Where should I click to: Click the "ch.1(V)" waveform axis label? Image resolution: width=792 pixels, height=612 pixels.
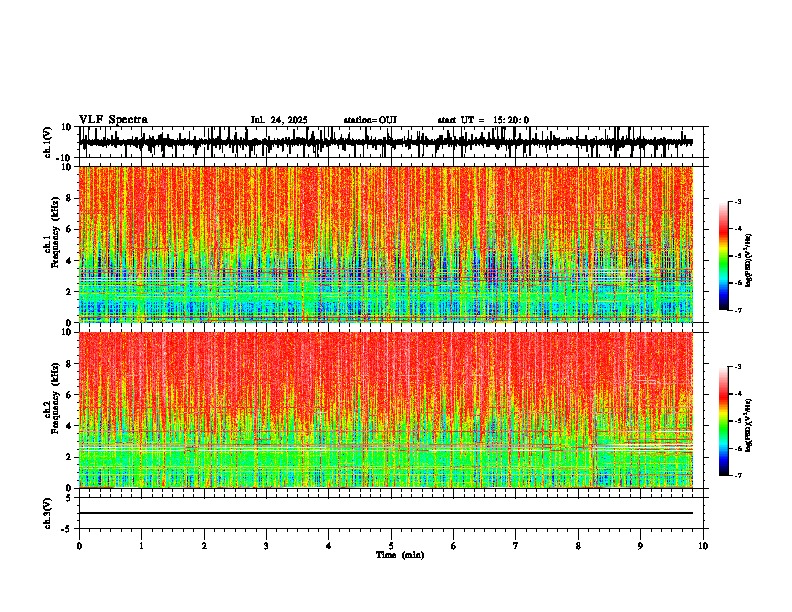[x=48, y=142]
